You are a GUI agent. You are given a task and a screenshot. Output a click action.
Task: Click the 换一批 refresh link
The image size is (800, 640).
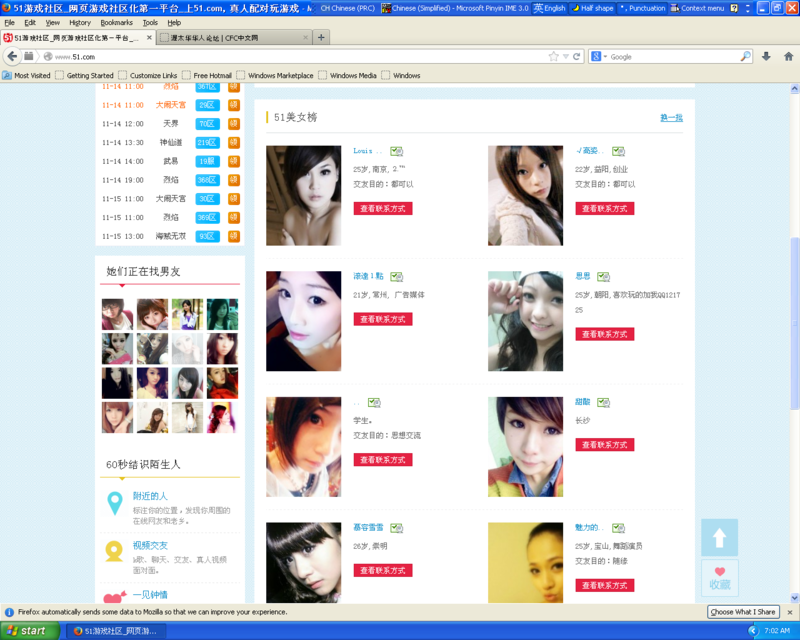pos(671,117)
